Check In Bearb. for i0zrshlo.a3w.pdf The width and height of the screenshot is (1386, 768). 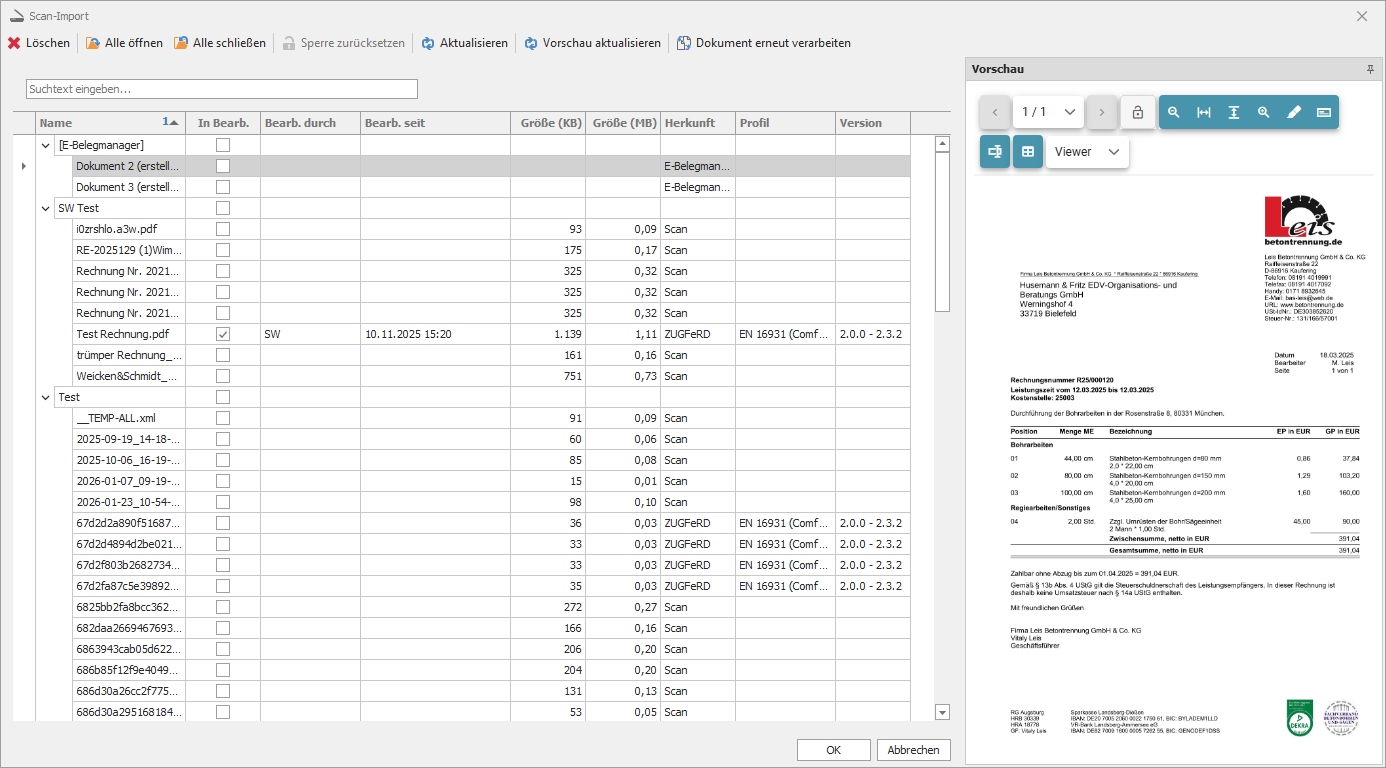[x=222, y=229]
